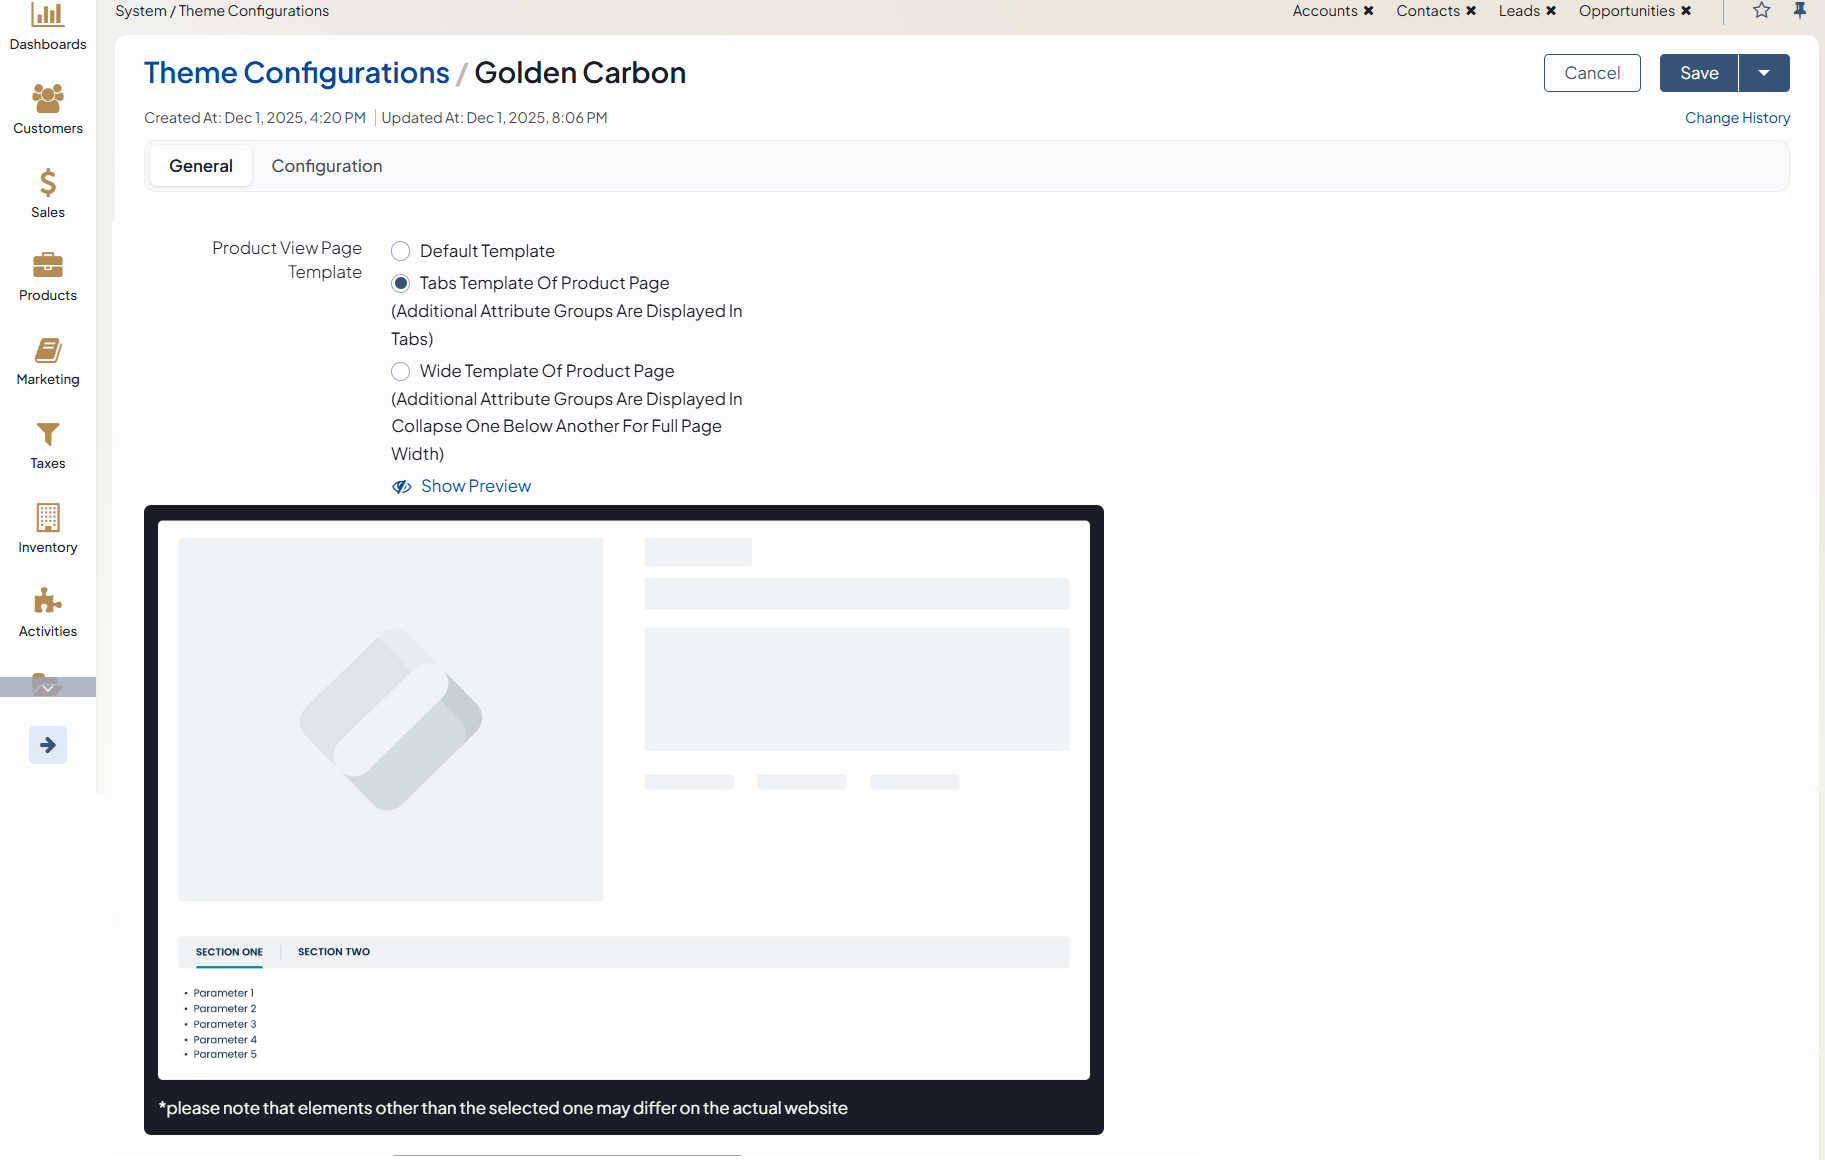Toggle the Show Preview link

(x=475, y=486)
